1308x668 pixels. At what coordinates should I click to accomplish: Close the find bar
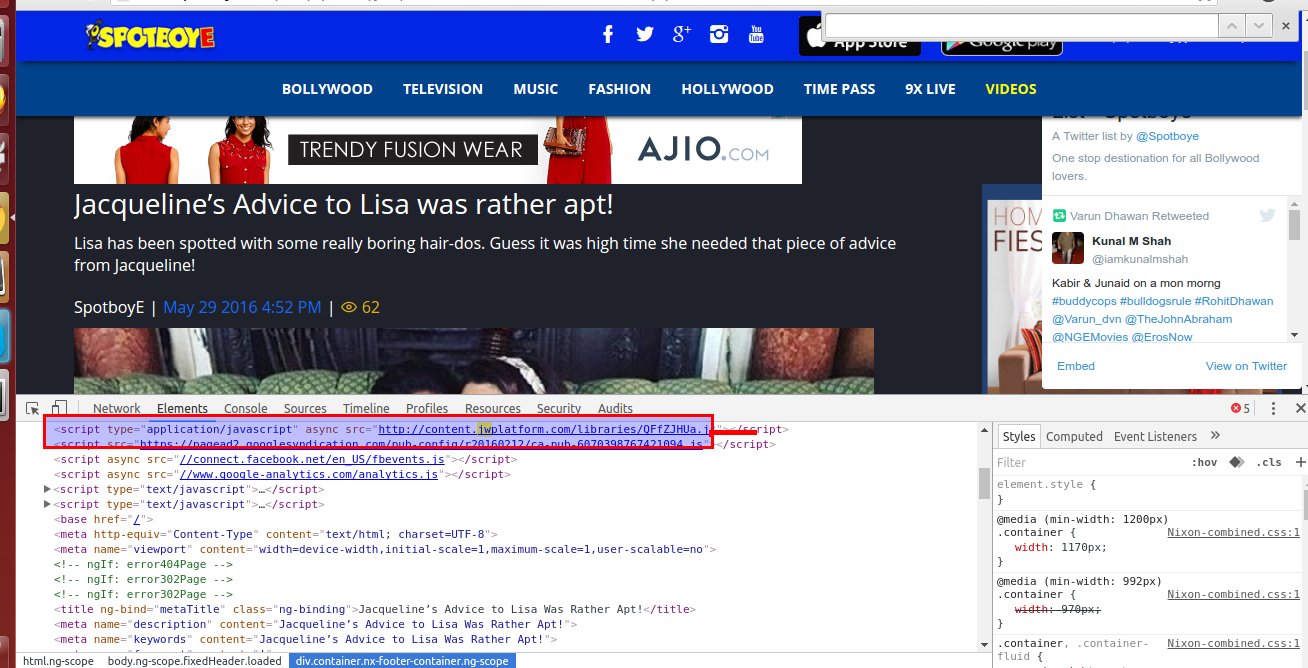coord(1287,26)
